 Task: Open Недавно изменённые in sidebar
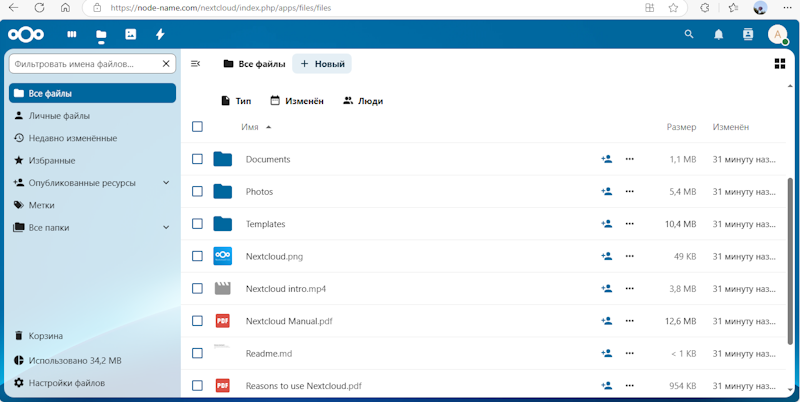pos(92,138)
